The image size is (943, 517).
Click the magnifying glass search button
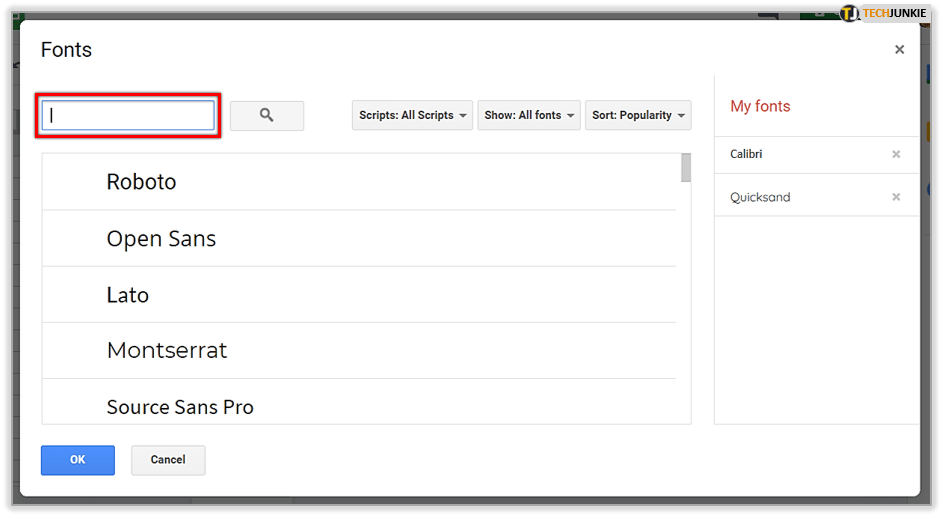[267, 115]
